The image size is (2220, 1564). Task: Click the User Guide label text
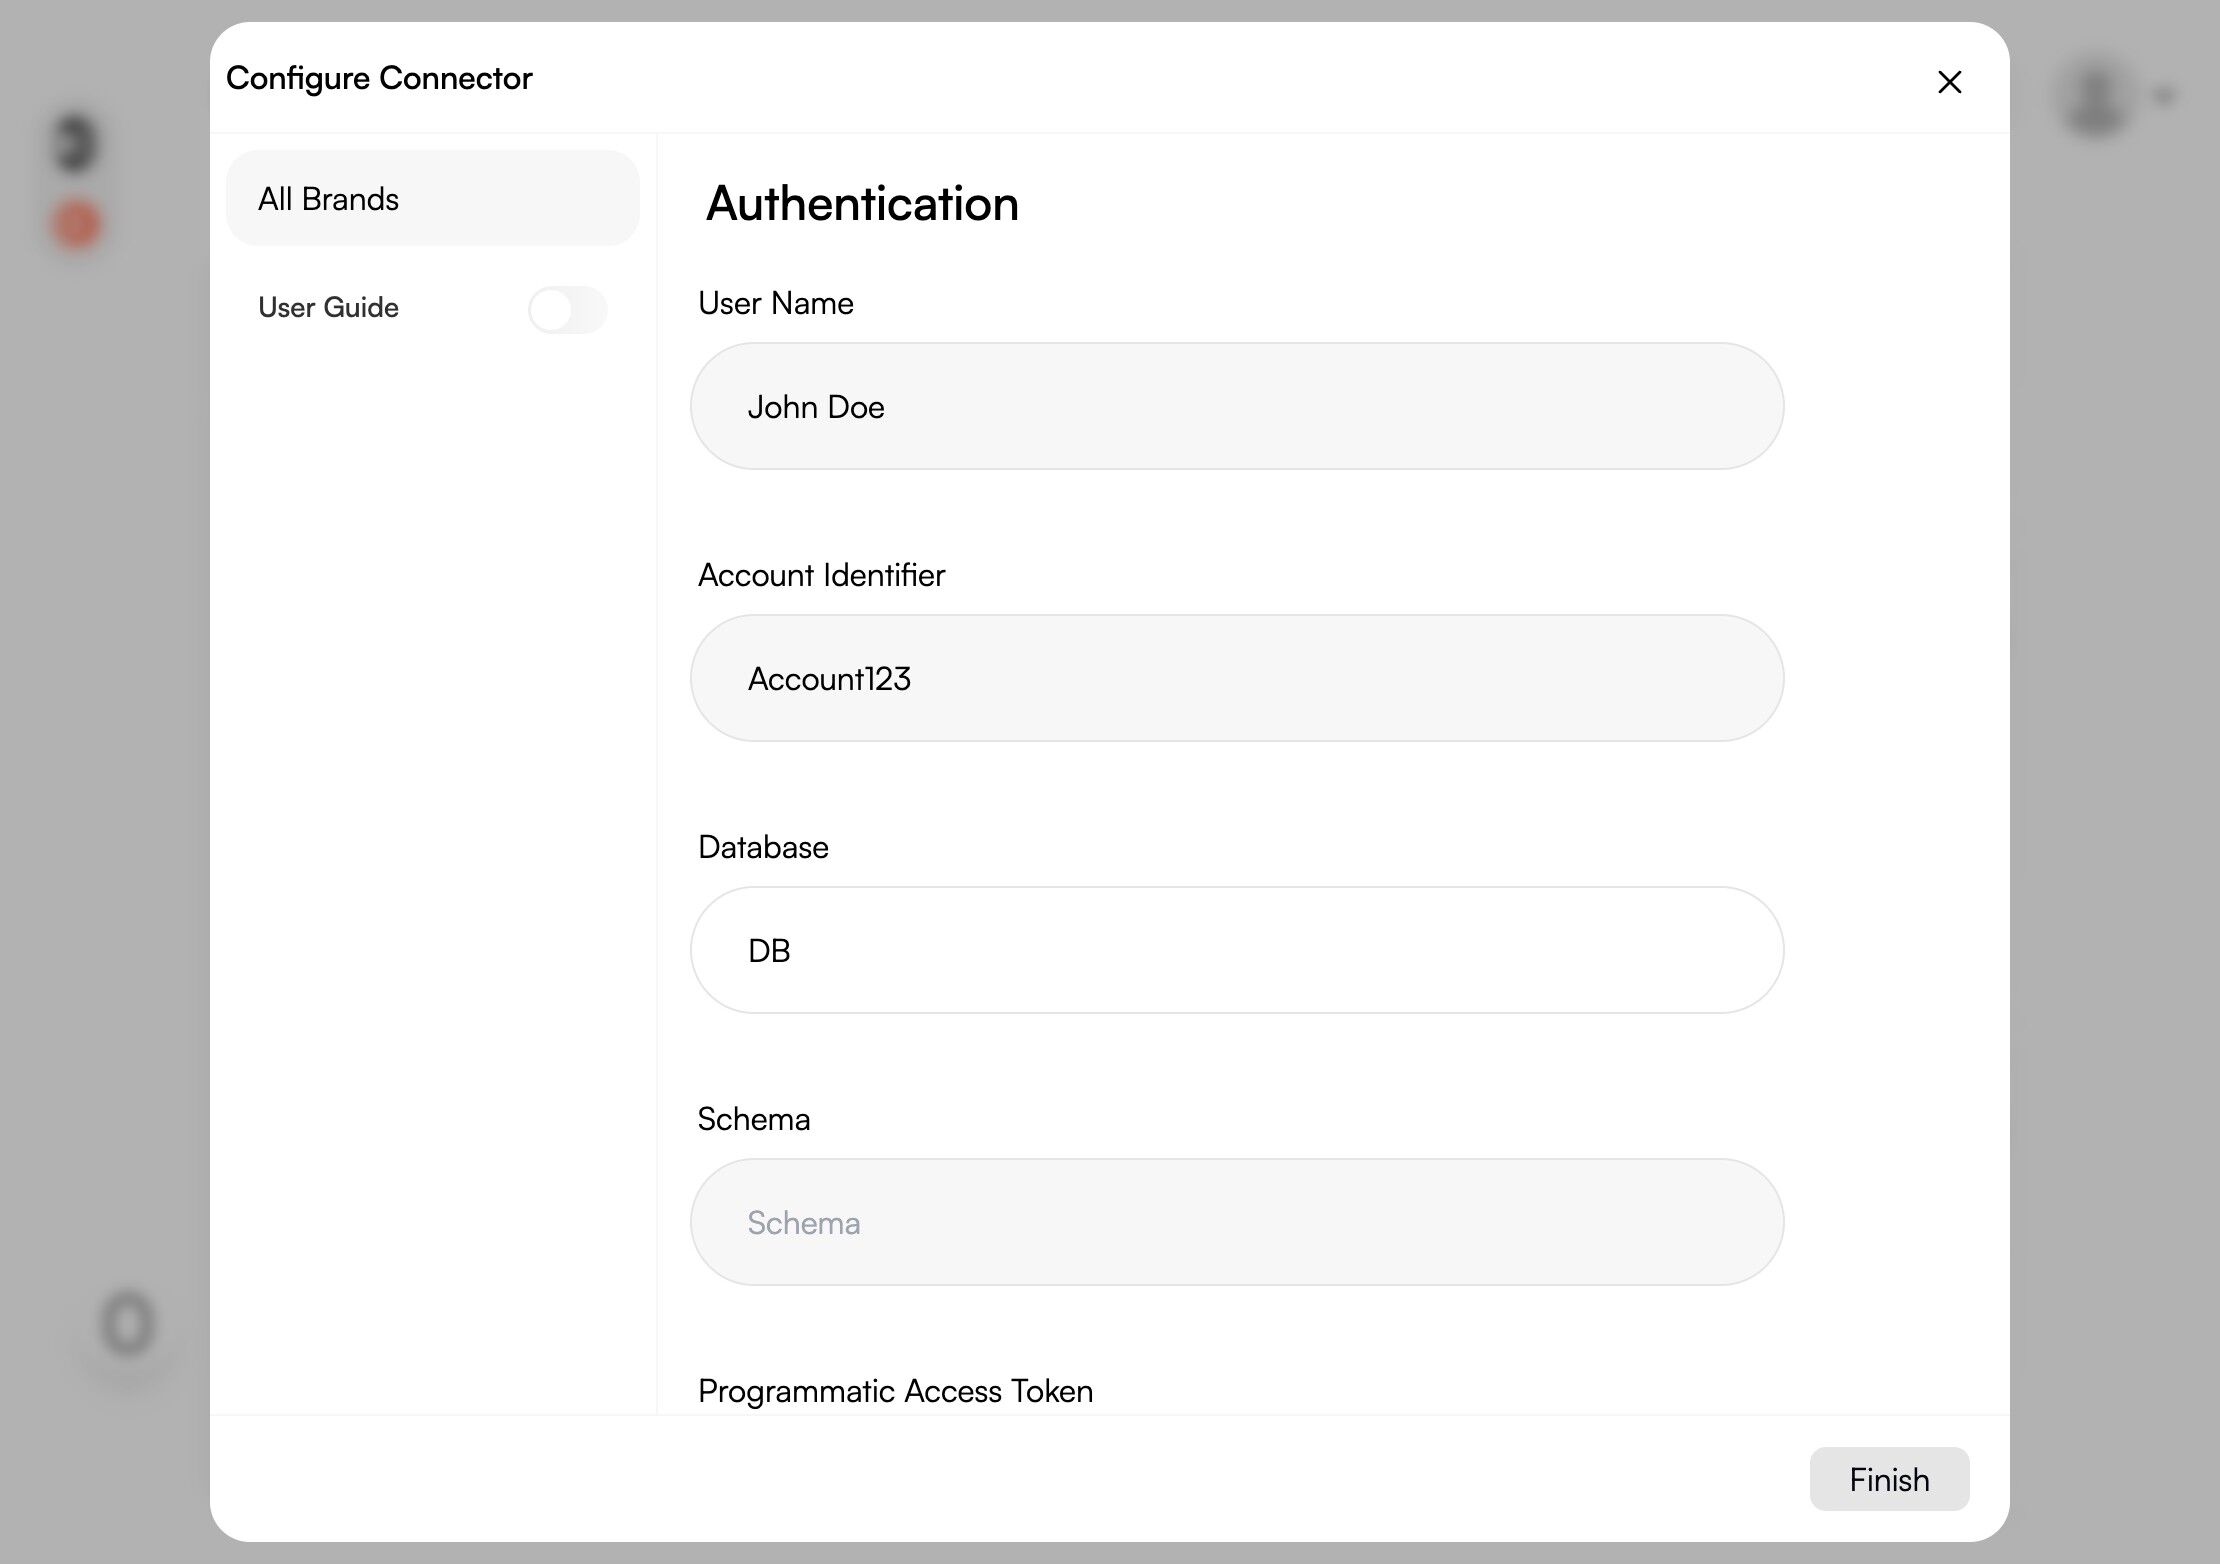click(x=328, y=308)
